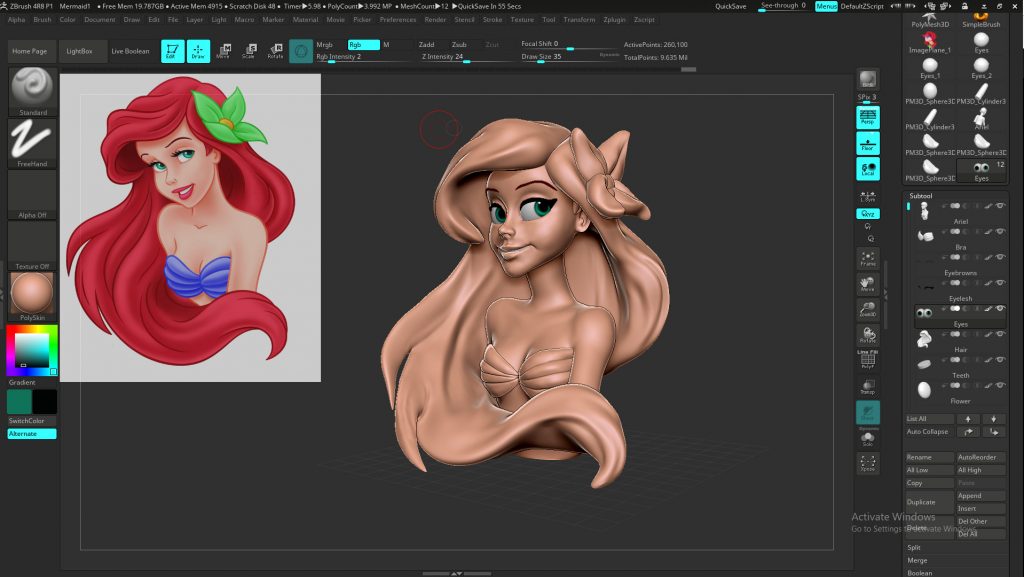Adjust the Z Intensity slider

(466, 57)
